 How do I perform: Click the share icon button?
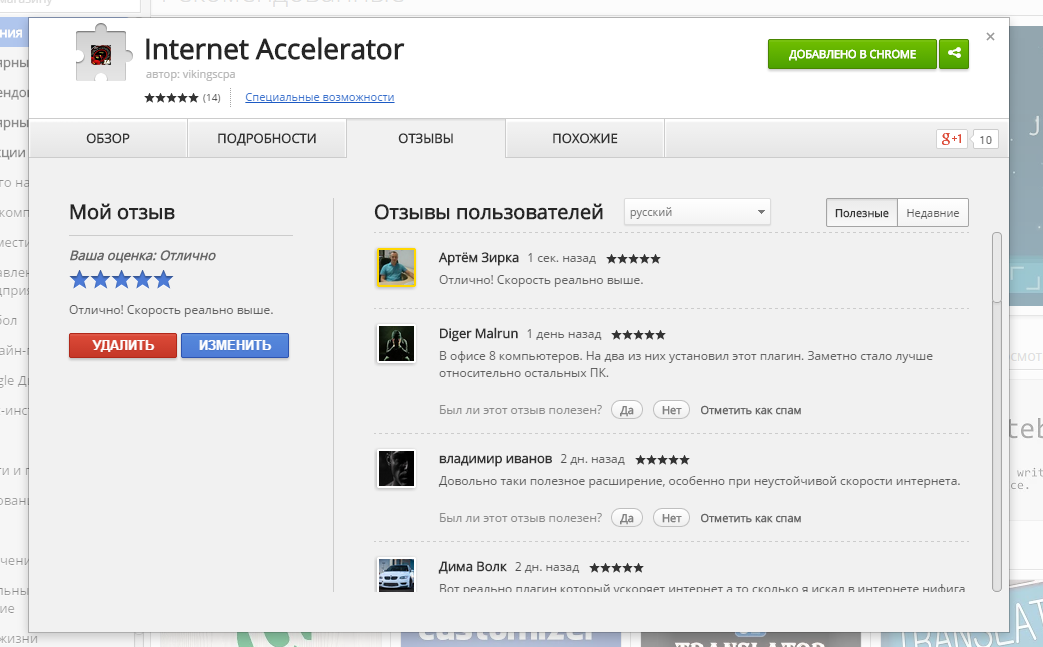pos(954,54)
